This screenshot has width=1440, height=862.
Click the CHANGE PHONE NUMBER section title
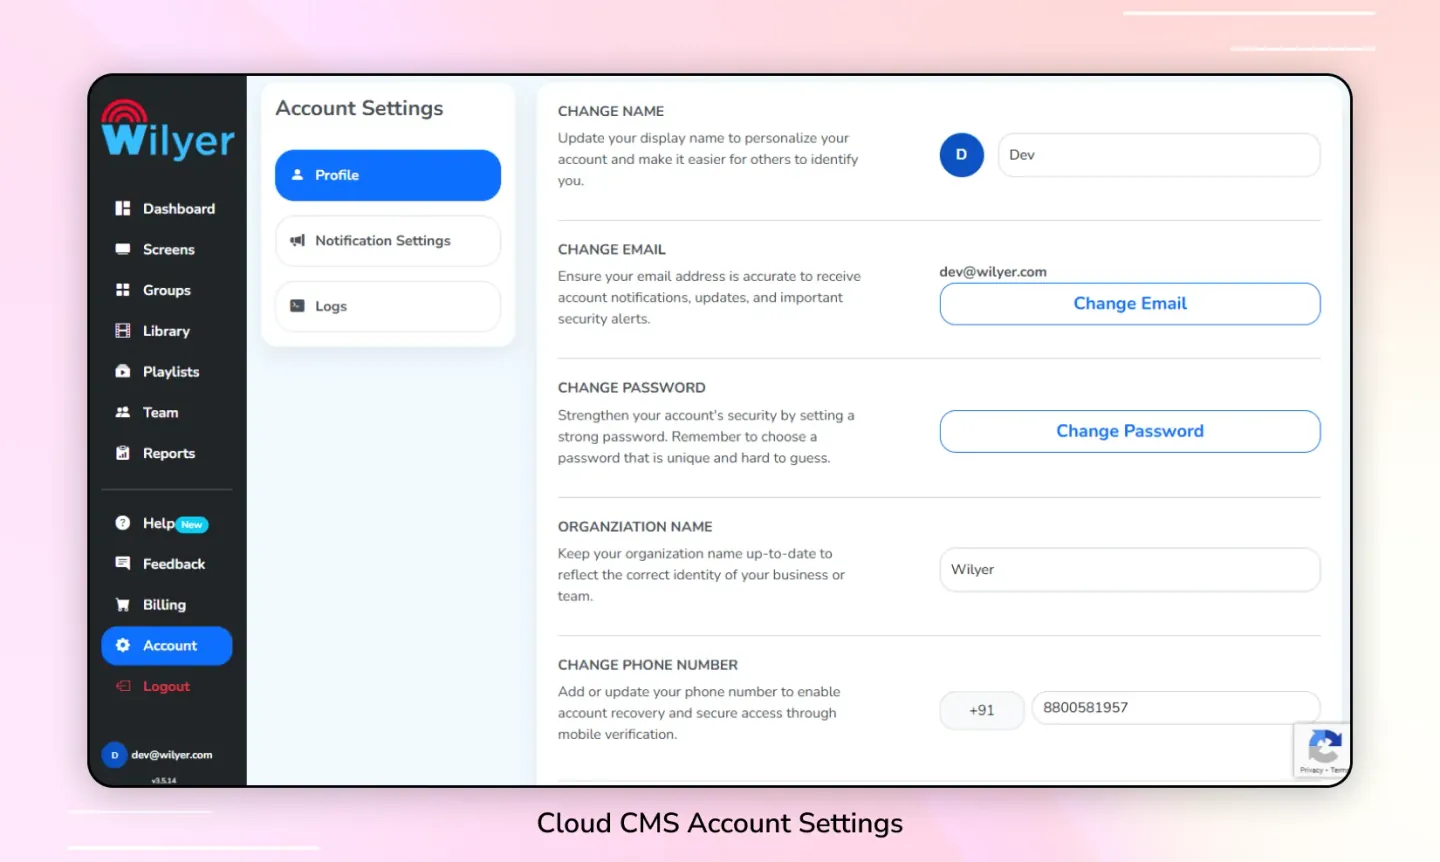click(x=648, y=665)
